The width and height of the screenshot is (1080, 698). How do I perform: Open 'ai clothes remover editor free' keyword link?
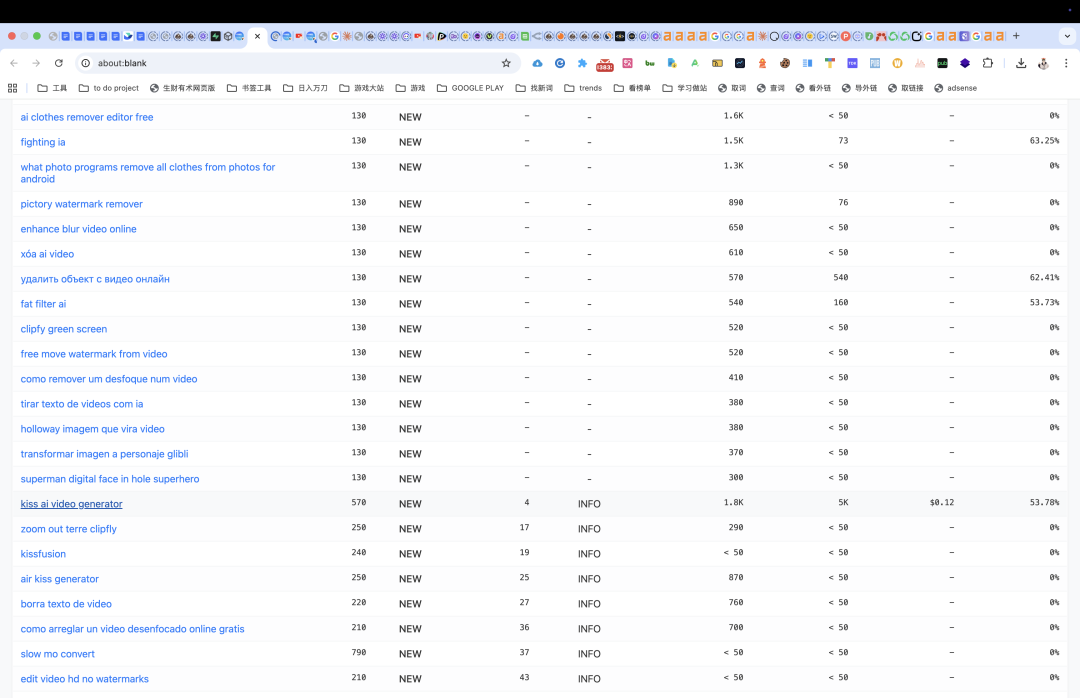click(87, 117)
